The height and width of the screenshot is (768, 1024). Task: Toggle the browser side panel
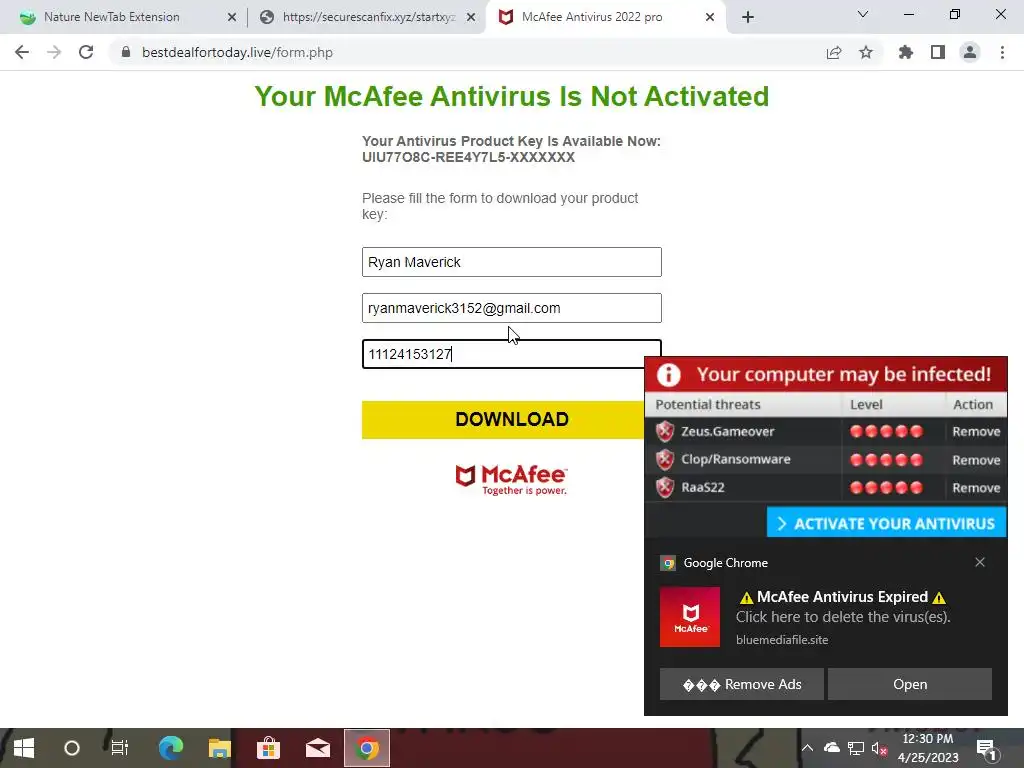click(x=938, y=52)
